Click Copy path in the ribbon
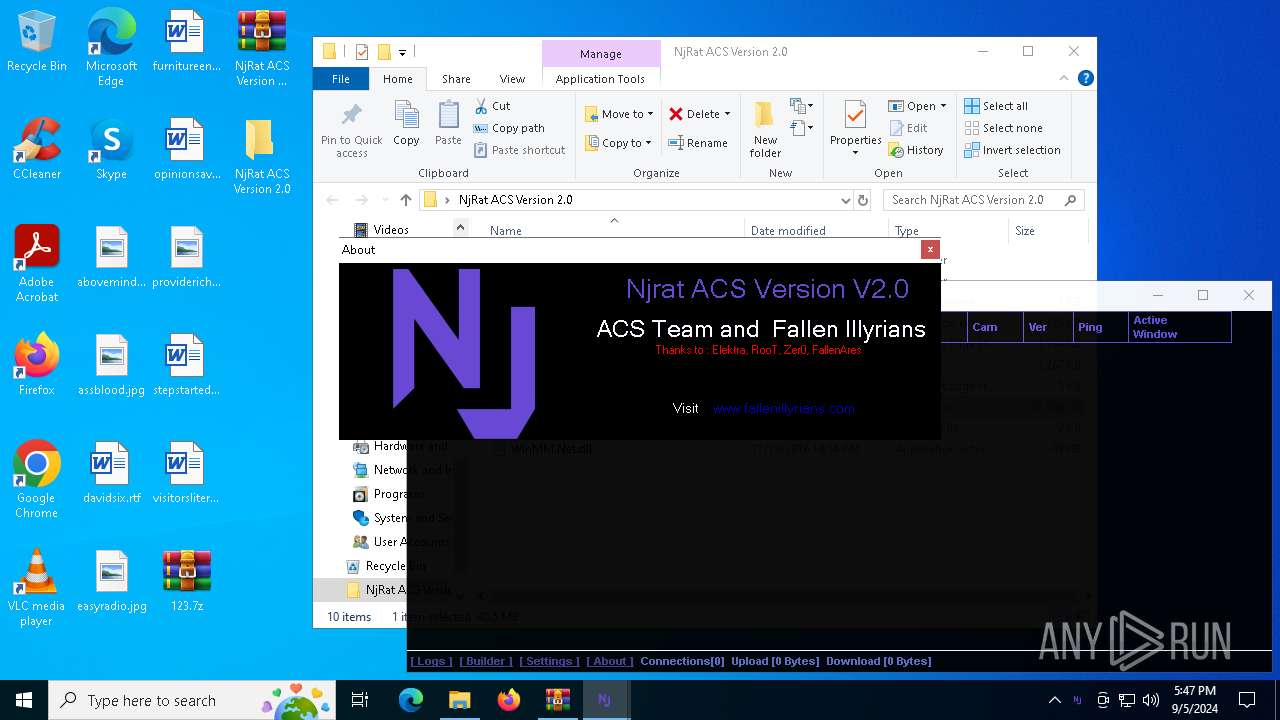 509,128
